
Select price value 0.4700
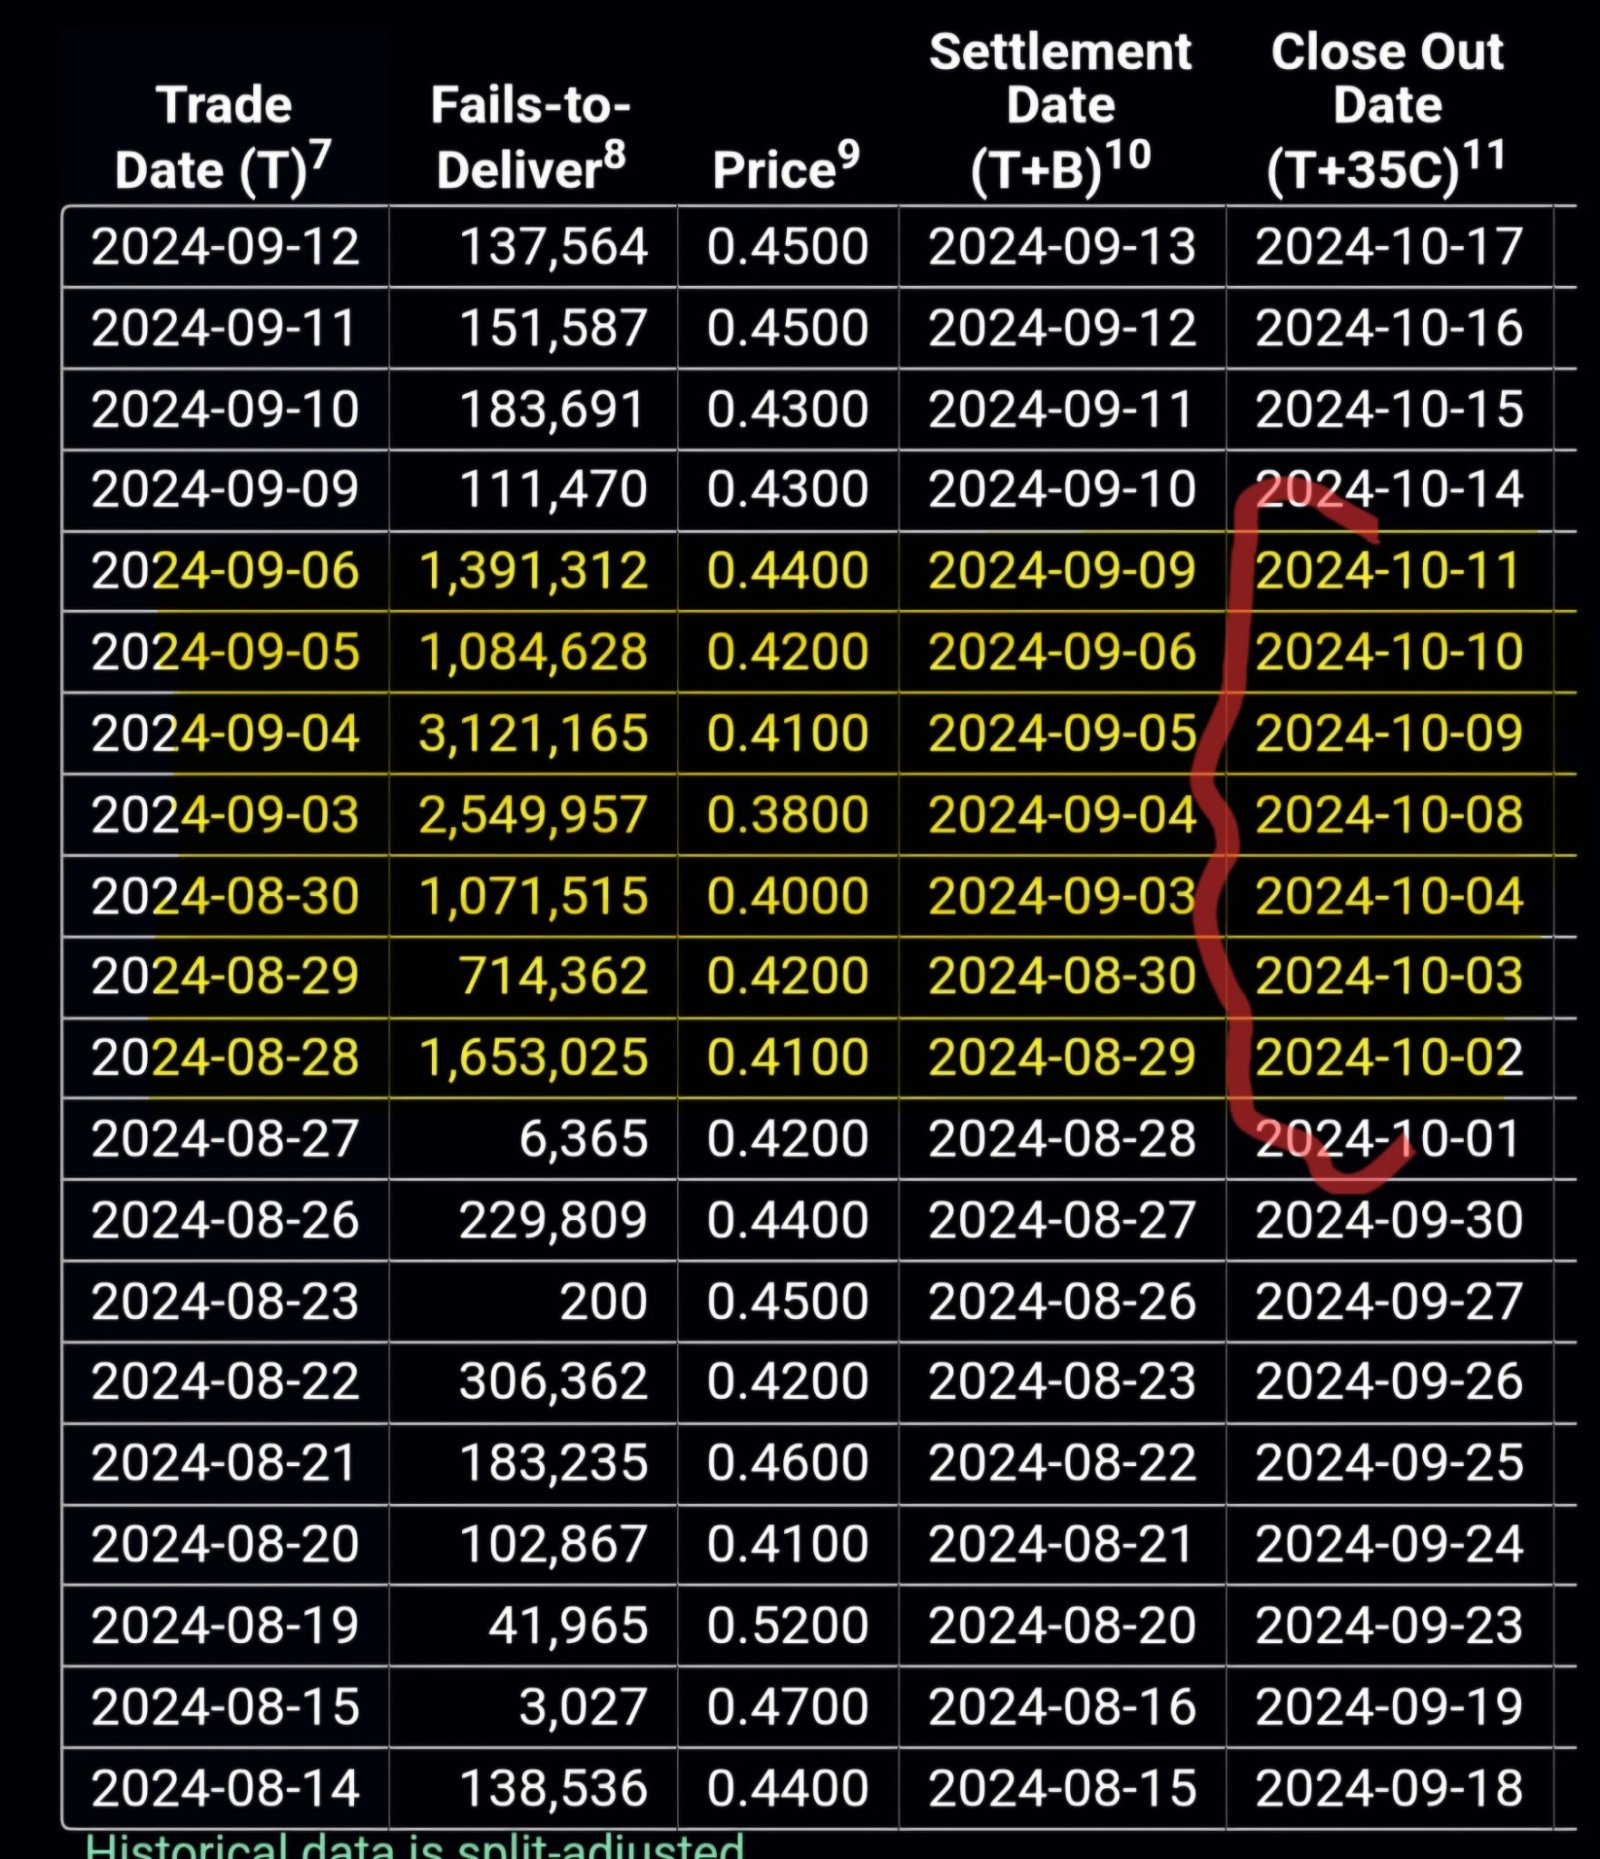[x=787, y=1706]
